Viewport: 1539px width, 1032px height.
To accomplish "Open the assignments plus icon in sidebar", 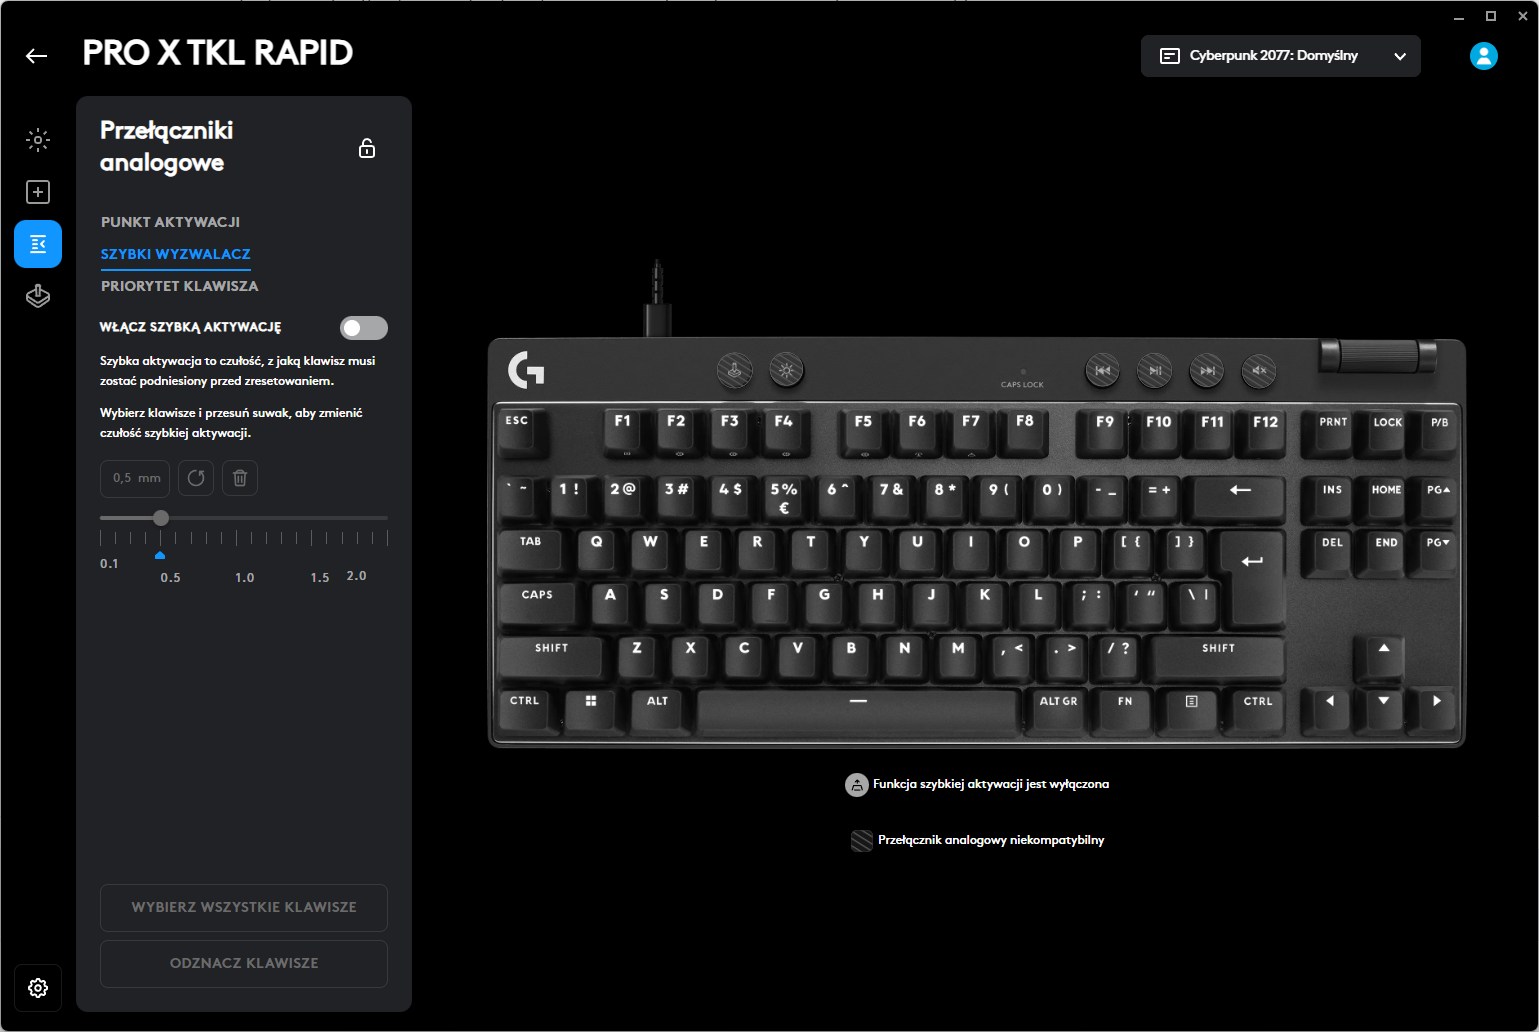I will coord(38,192).
